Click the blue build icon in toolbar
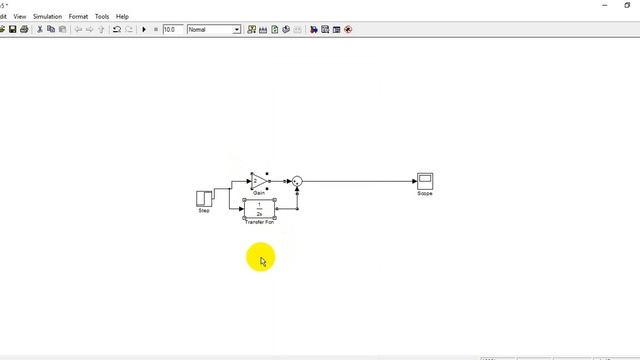 tap(313, 29)
